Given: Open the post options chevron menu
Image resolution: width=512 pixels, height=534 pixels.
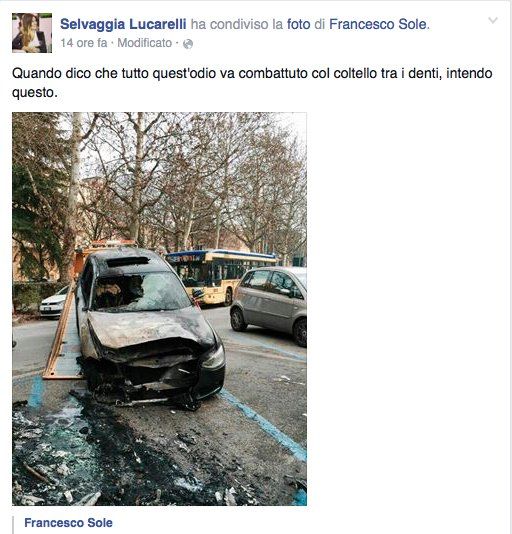Looking at the screenshot, I should tap(493, 20).
